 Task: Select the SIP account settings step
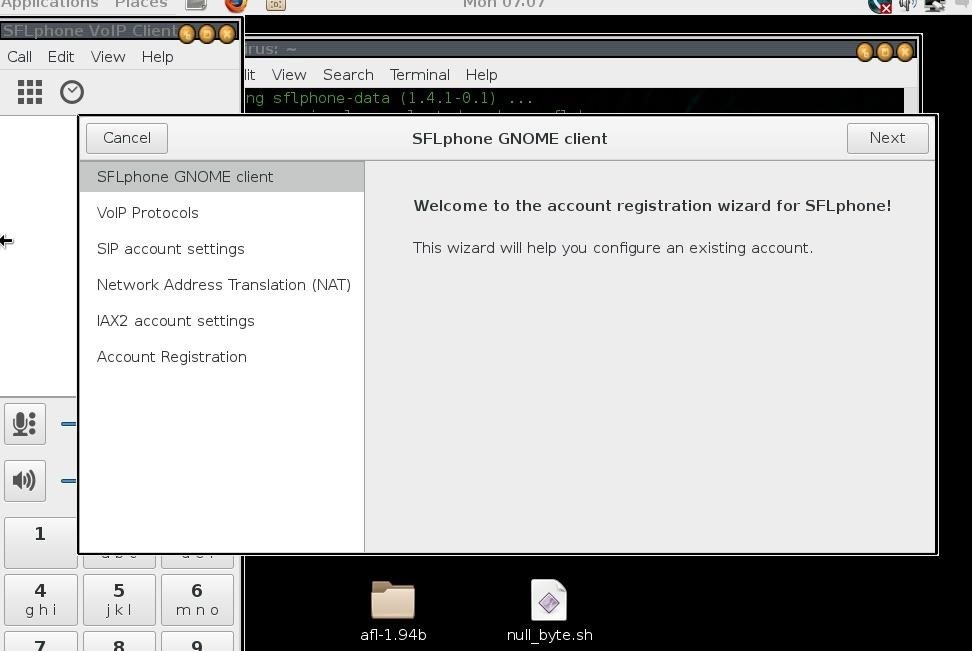tap(222, 249)
